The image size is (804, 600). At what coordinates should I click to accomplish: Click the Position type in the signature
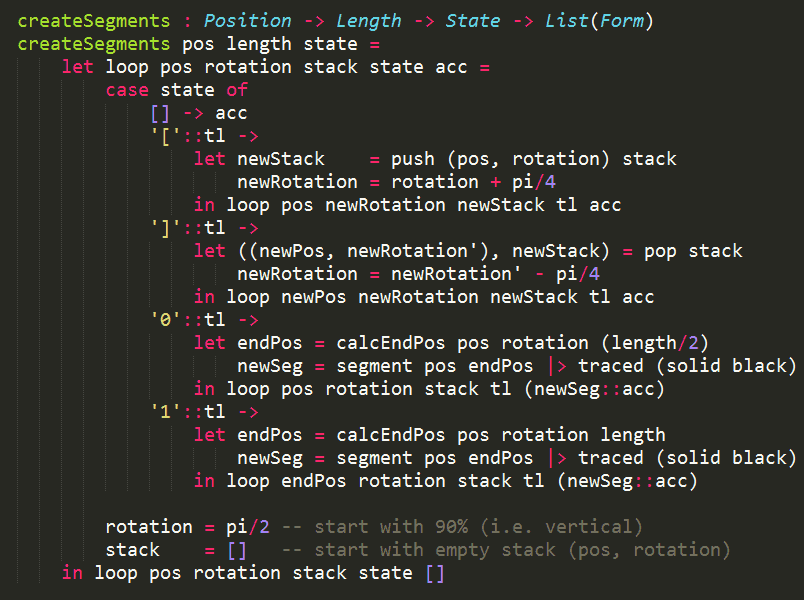(248, 20)
